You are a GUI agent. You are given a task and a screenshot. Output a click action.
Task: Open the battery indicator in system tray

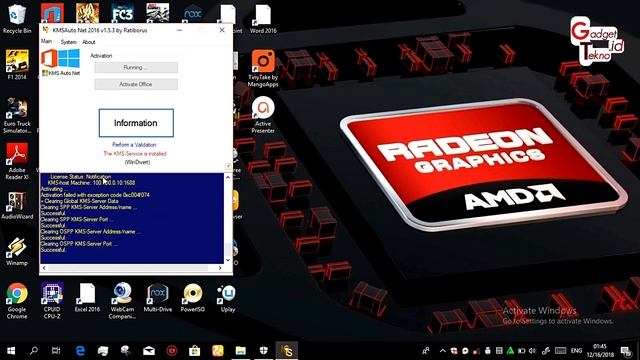521,351
